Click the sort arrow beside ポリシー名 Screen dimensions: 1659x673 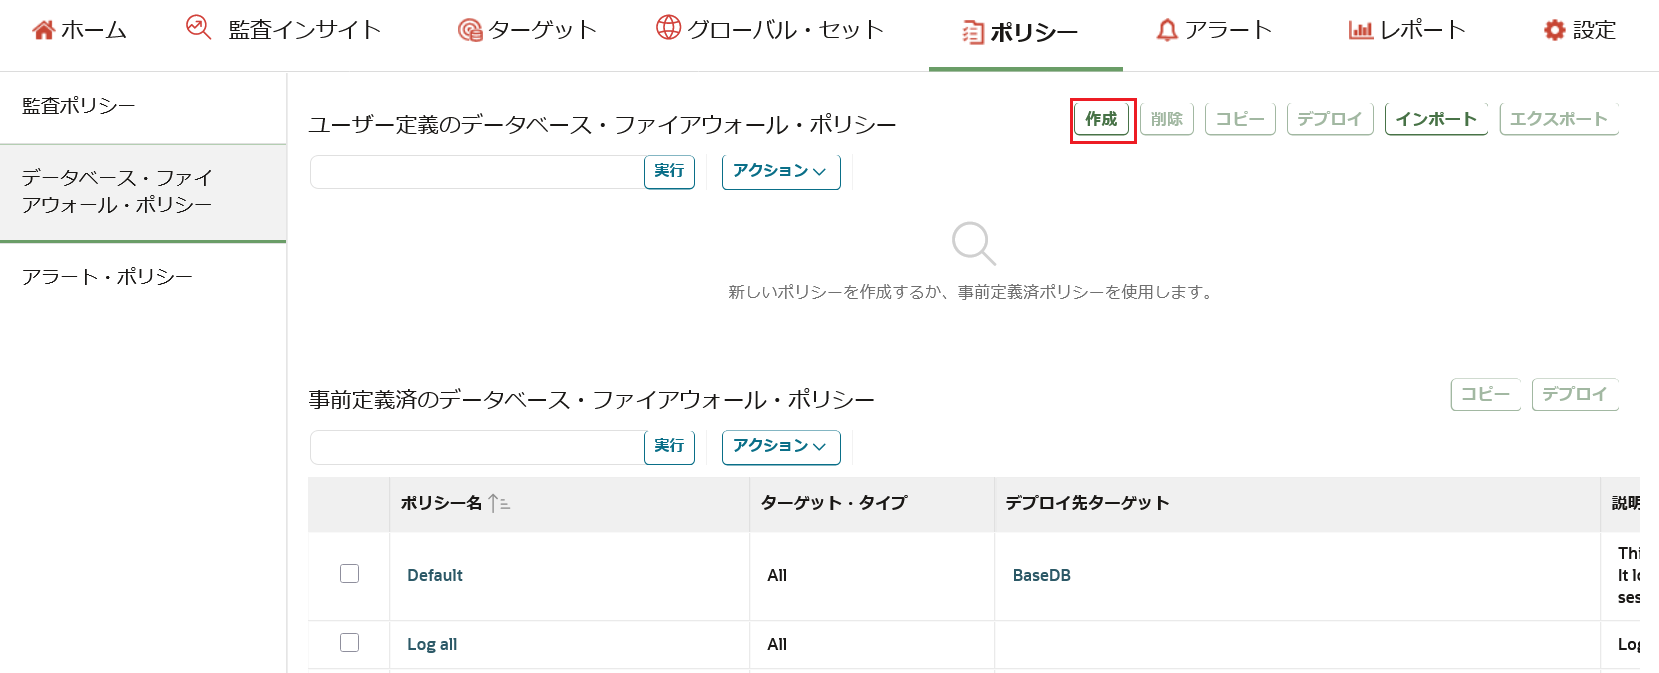pyautogui.click(x=499, y=503)
